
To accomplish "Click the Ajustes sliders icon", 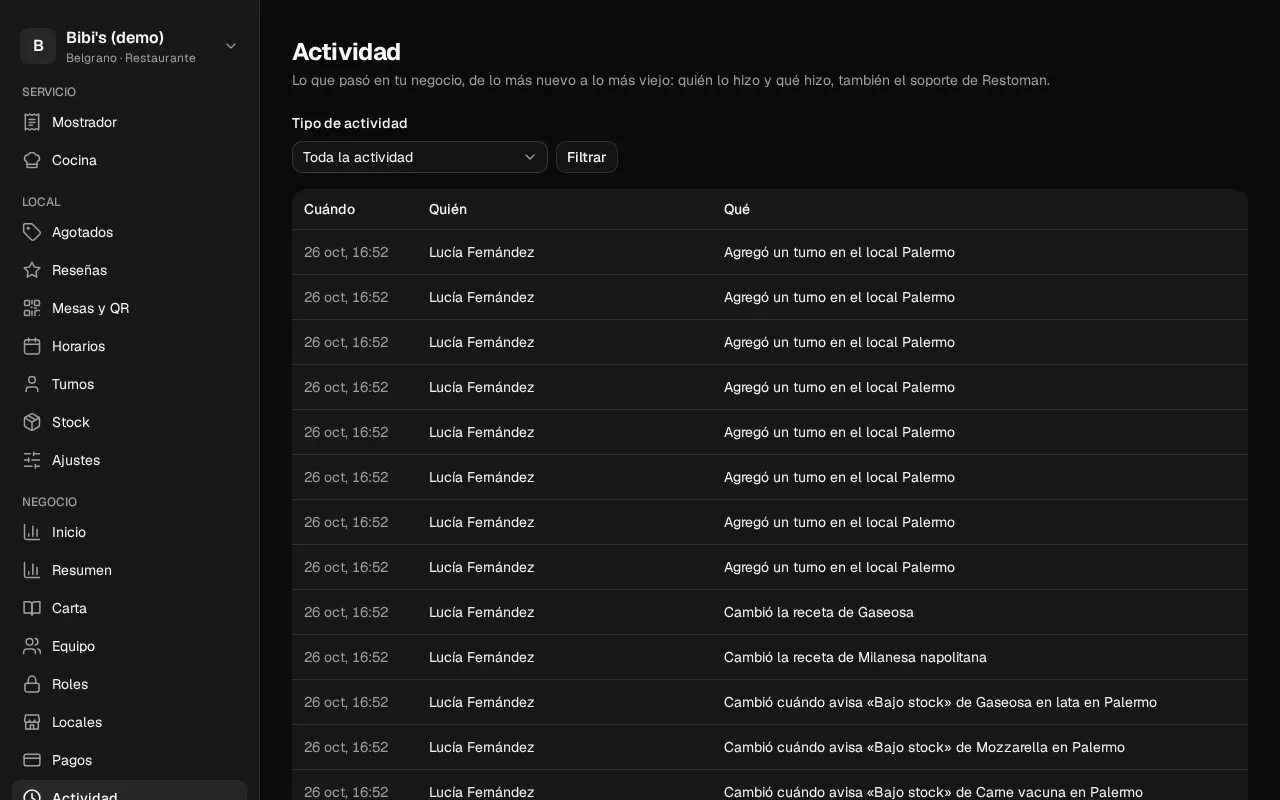I will click(32, 460).
